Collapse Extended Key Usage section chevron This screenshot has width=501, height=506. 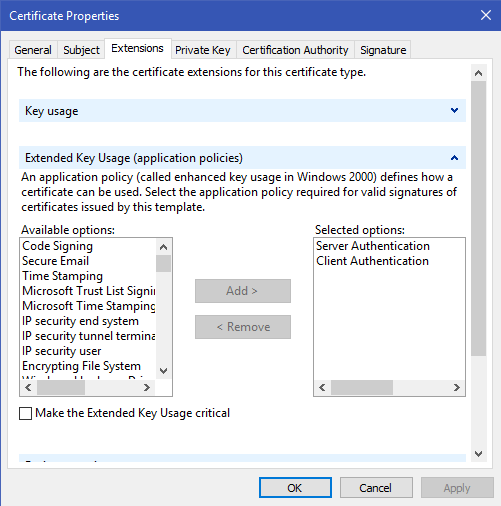click(454, 158)
